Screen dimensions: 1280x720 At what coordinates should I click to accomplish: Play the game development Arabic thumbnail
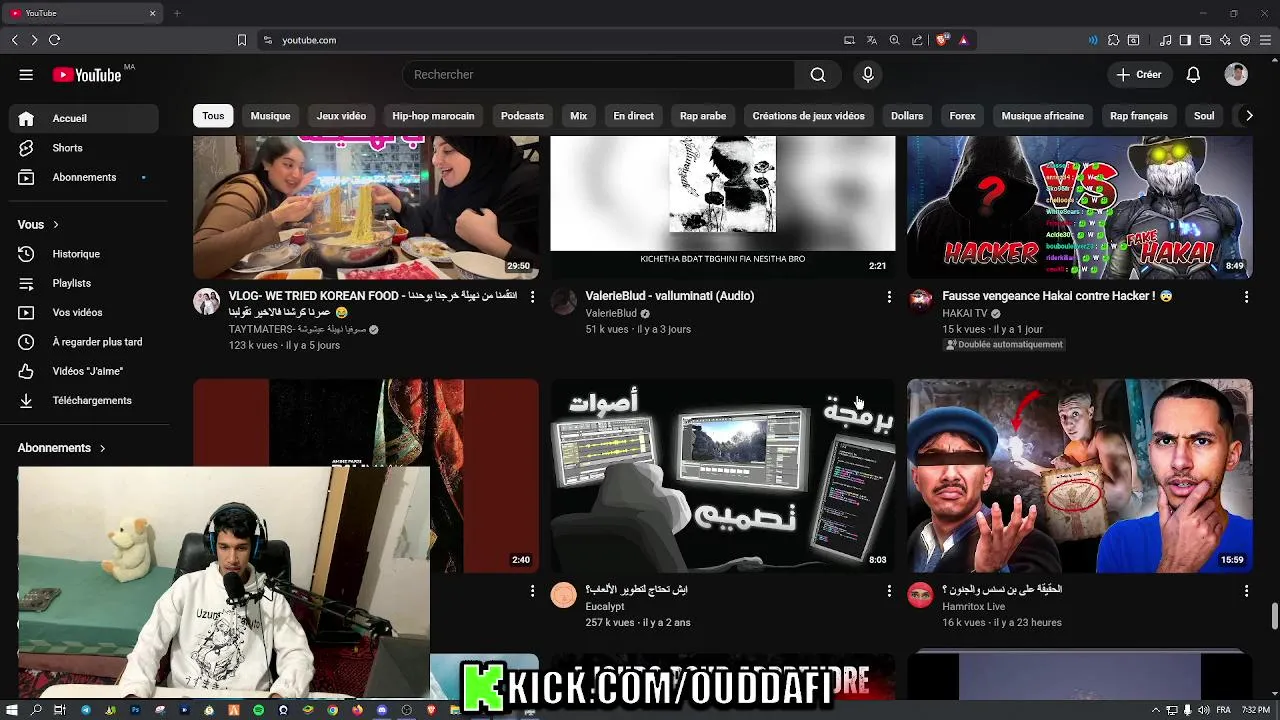tap(723, 476)
